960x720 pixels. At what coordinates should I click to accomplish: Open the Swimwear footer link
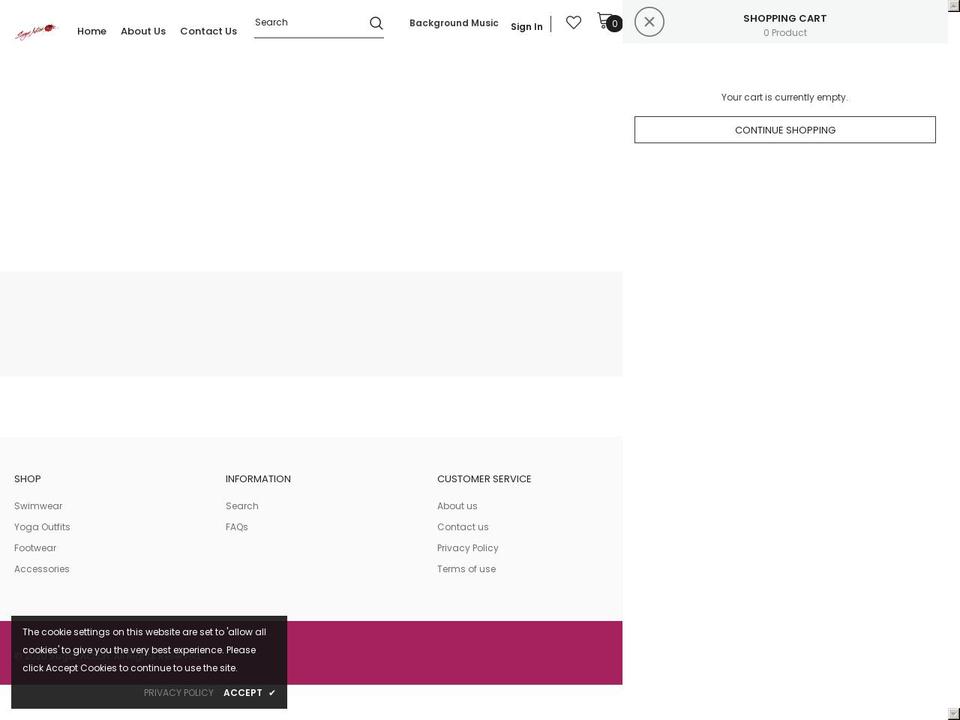pos(38,506)
